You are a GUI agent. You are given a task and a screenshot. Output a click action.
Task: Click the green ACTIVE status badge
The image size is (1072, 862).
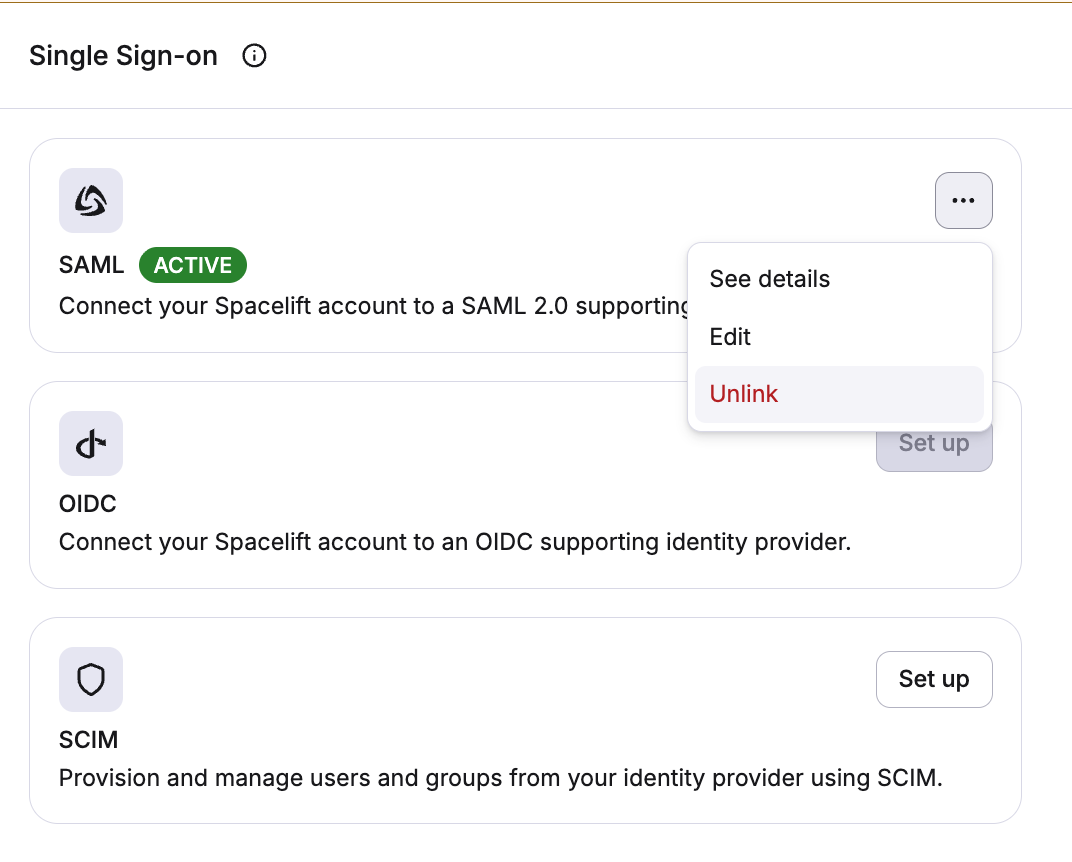[x=193, y=265]
